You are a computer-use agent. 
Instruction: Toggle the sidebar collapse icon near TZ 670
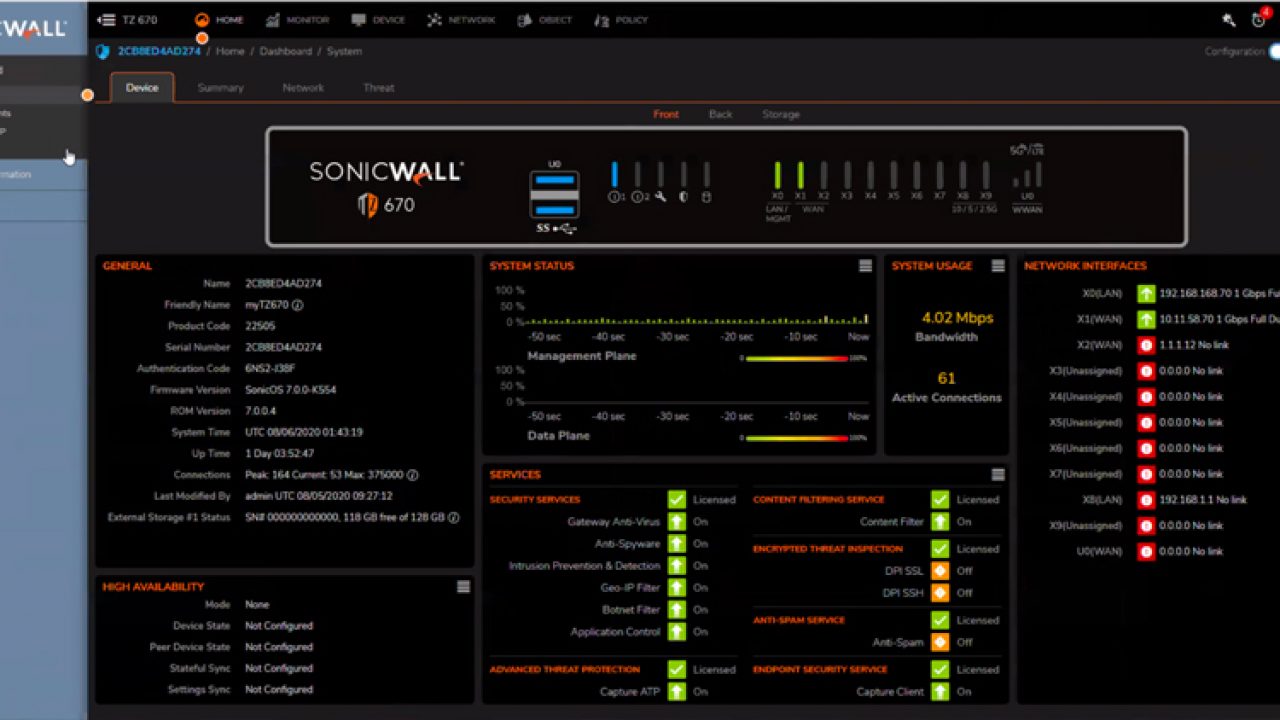click(106, 20)
